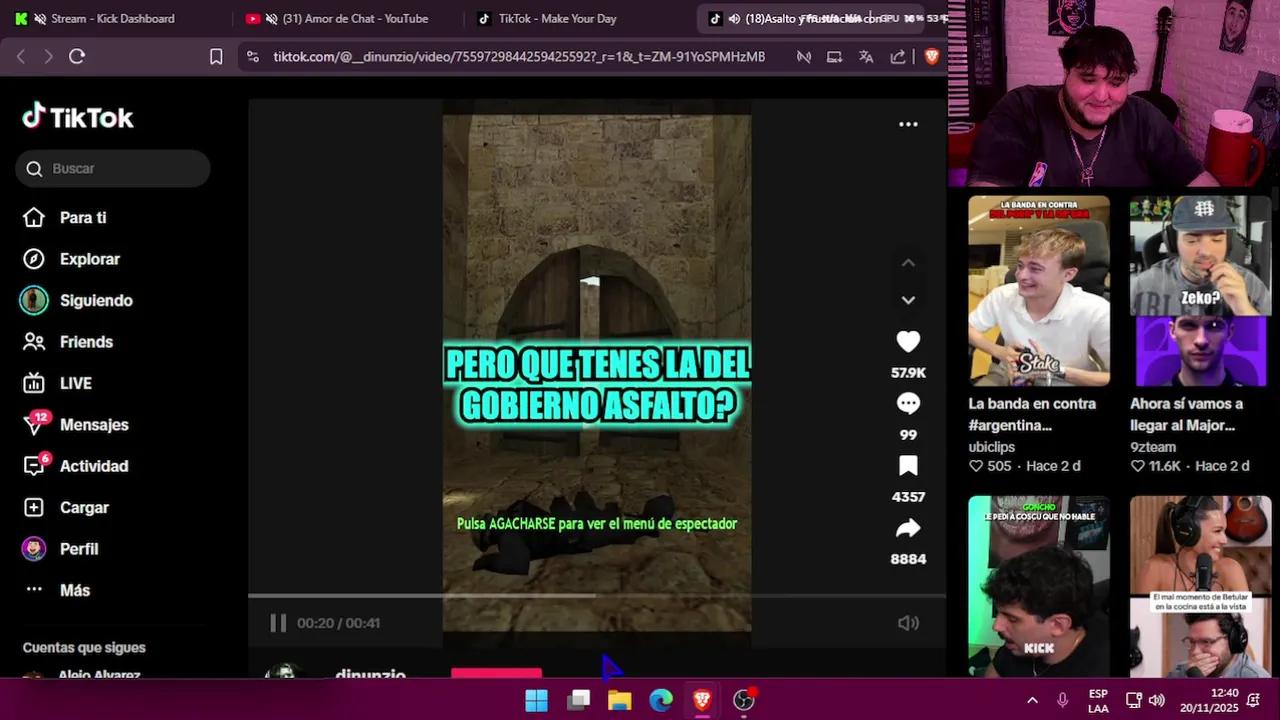Click La banda en contra video title
The width and height of the screenshot is (1280, 720).
coord(1032,414)
